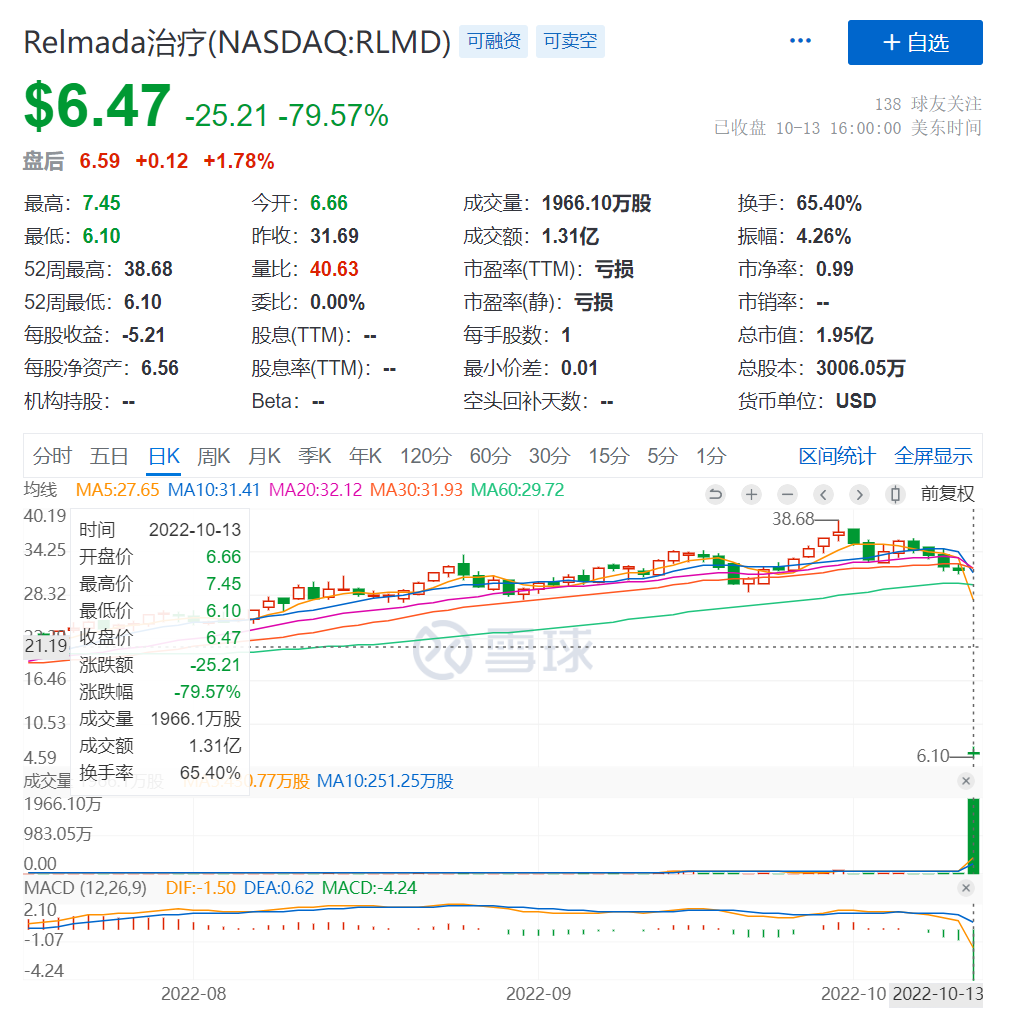This screenshot has height=1010, width=1015.
Task: Pan chart left with left chevron
Action: click(823, 495)
